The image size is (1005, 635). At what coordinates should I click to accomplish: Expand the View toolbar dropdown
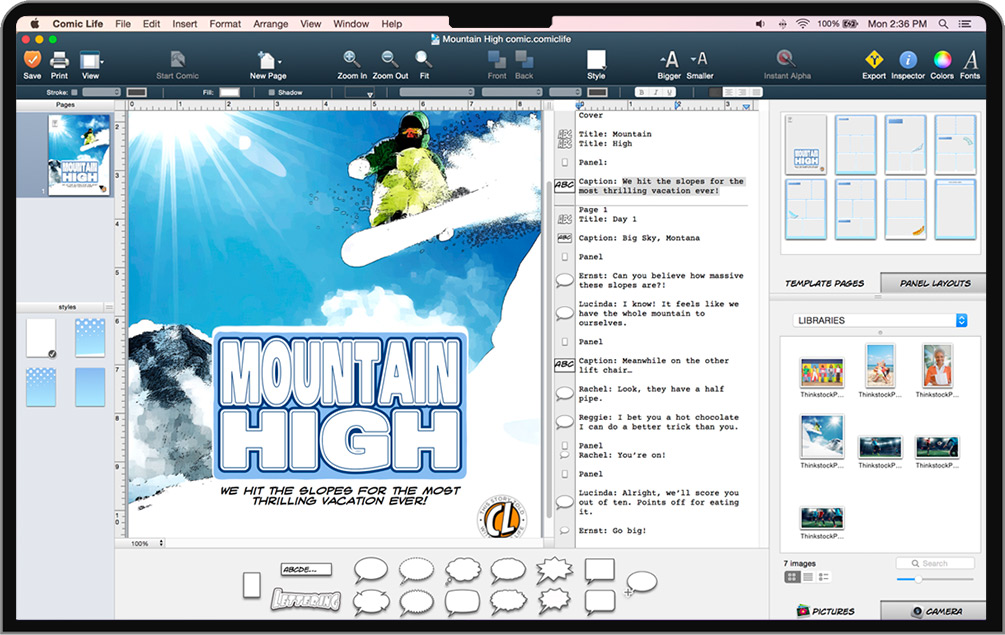click(91, 60)
